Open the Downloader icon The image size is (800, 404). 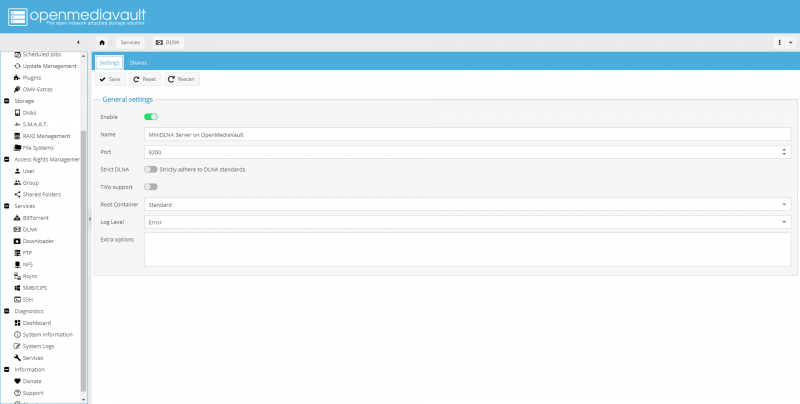coord(17,241)
